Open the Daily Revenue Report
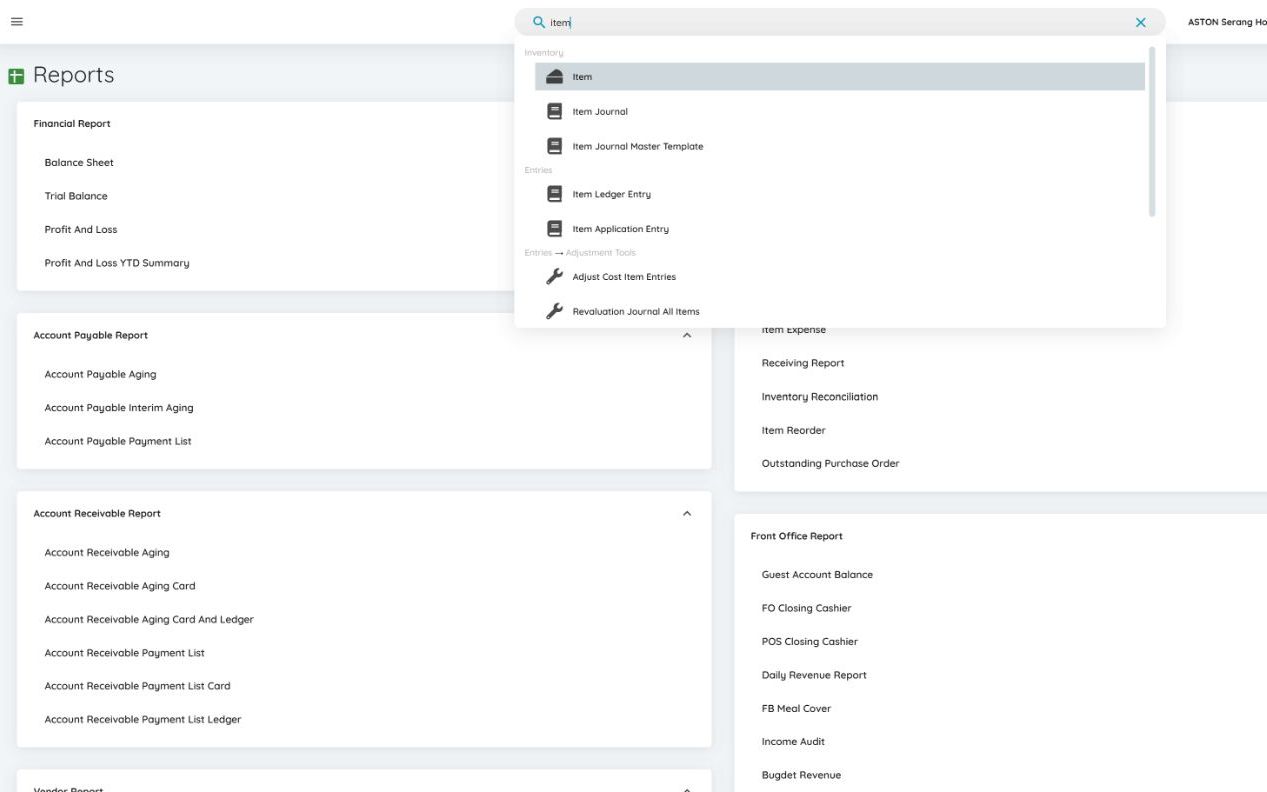 pyautogui.click(x=814, y=675)
